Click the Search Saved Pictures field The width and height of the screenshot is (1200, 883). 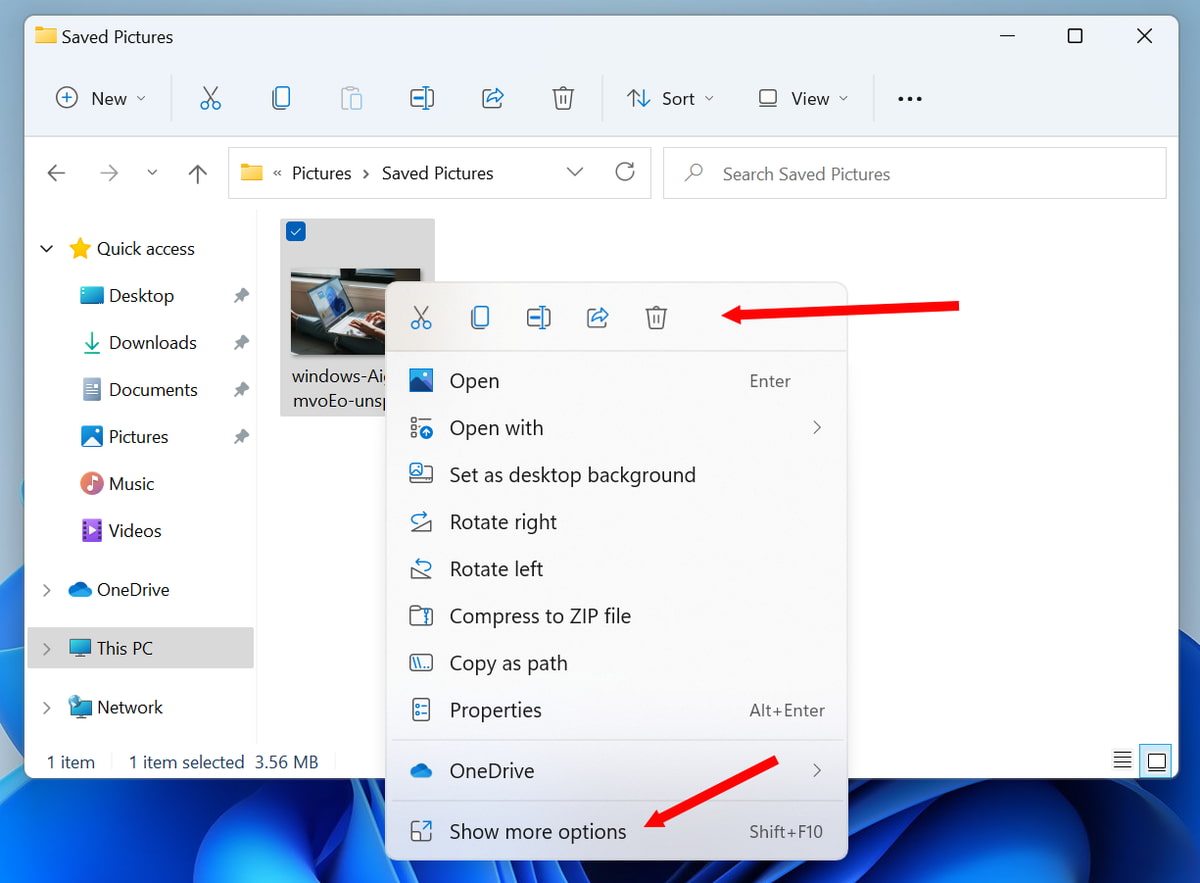click(x=914, y=173)
